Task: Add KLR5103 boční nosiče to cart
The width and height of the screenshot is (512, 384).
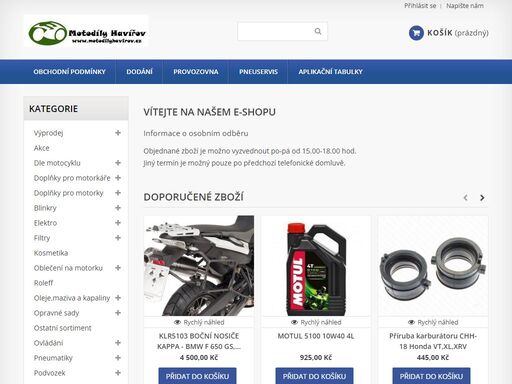Action: click(x=197, y=376)
